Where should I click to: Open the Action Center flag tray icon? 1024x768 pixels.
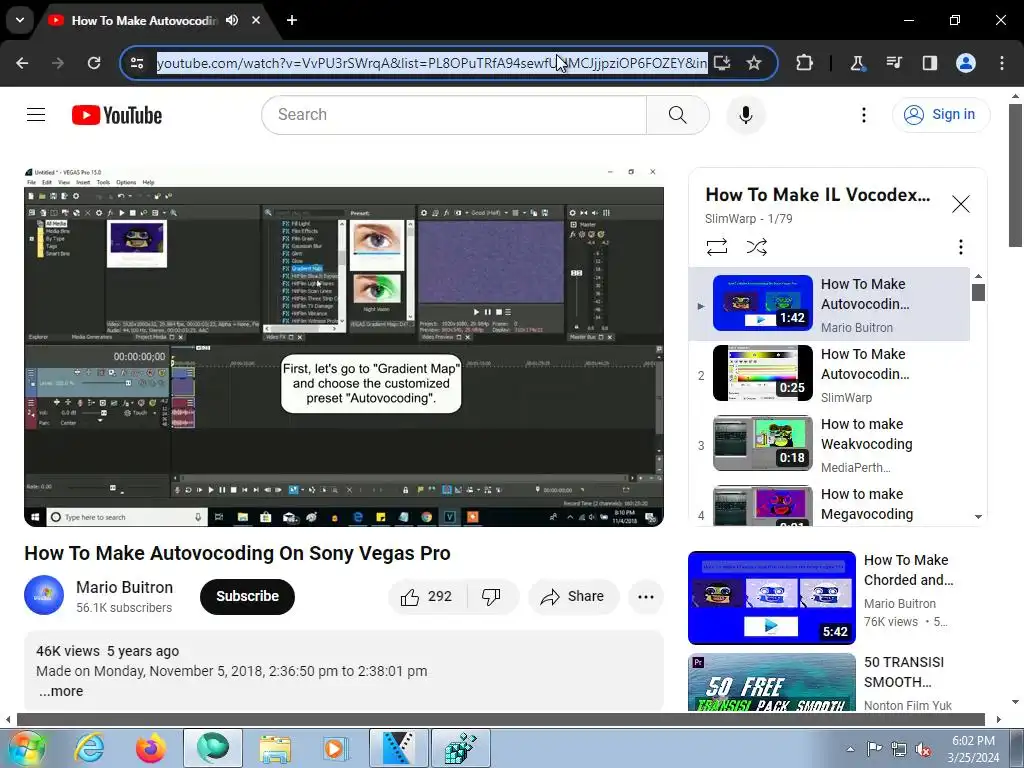[874, 749]
